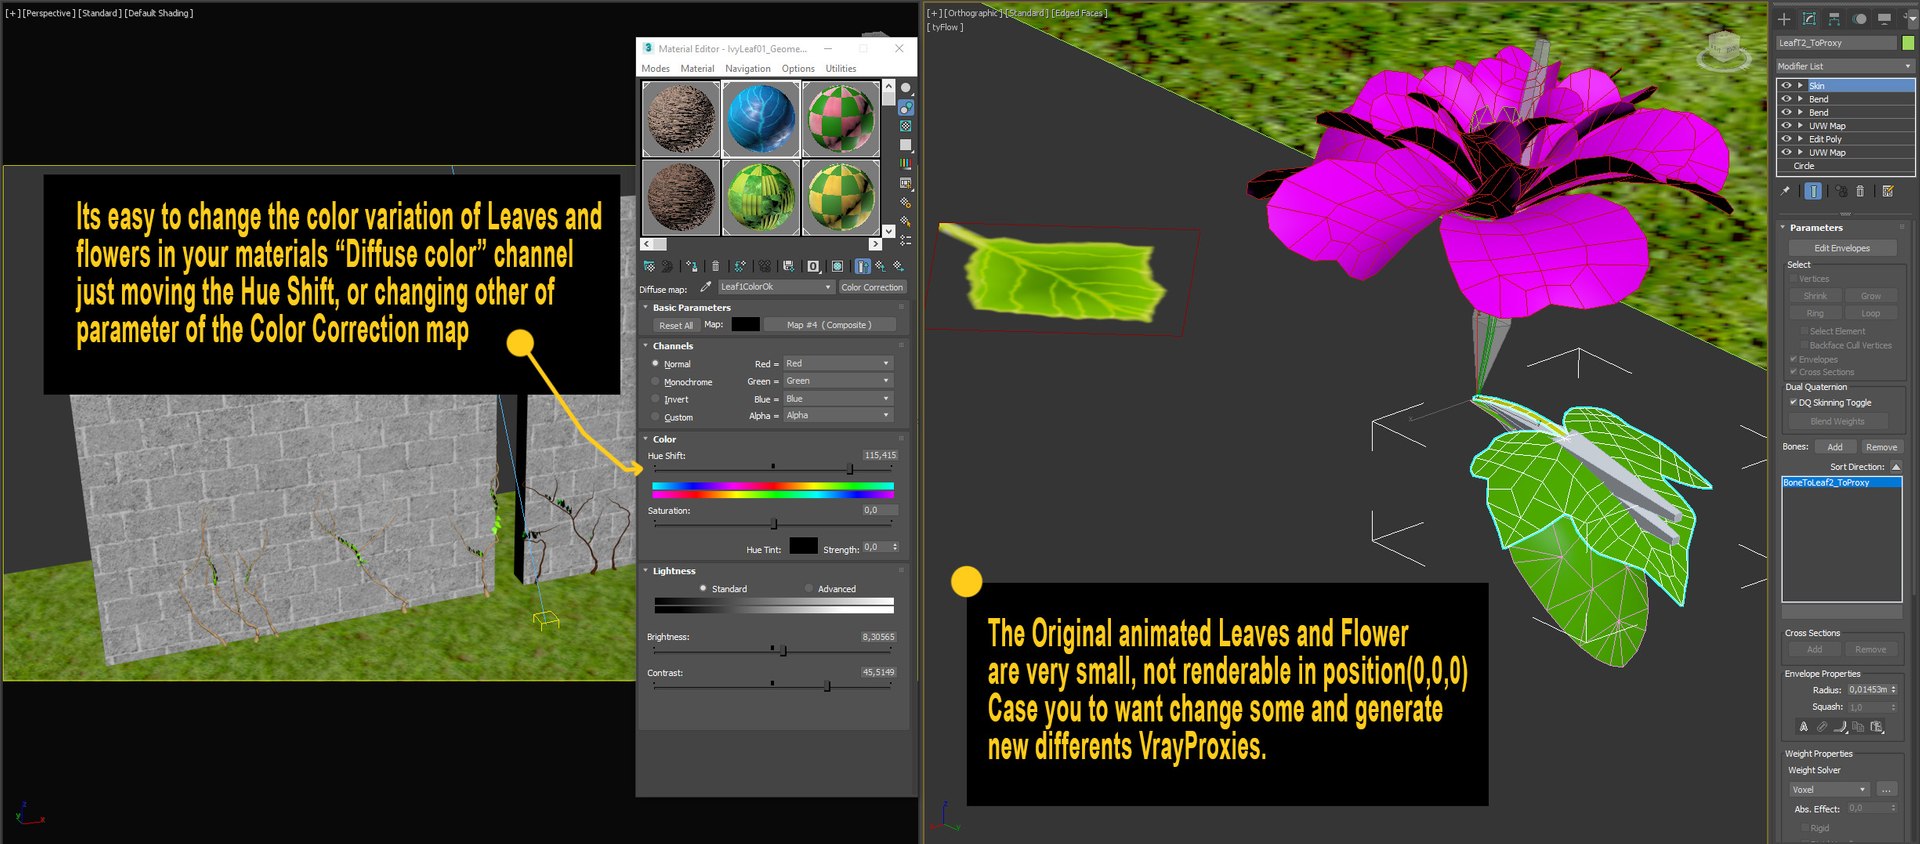Click the Reset All button
The width and height of the screenshot is (1920, 844).
676,325
